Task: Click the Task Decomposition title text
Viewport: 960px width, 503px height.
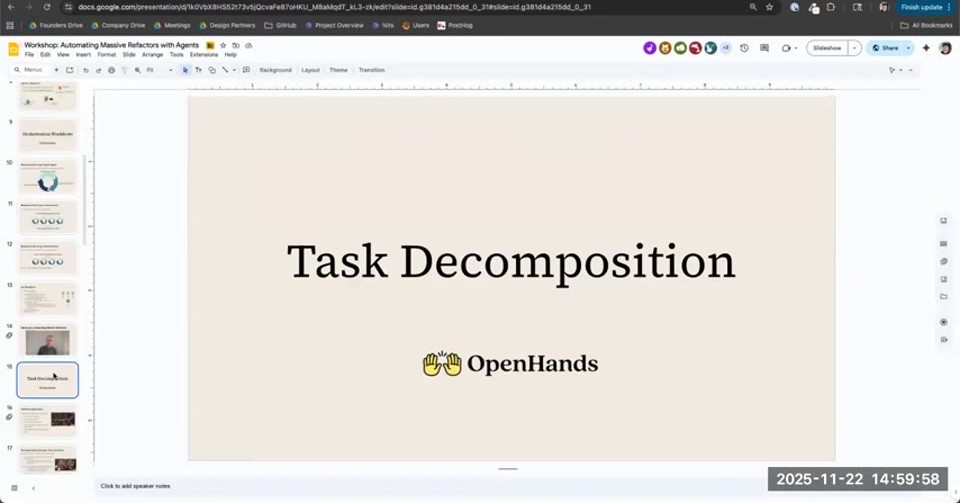Action: tap(511, 262)
